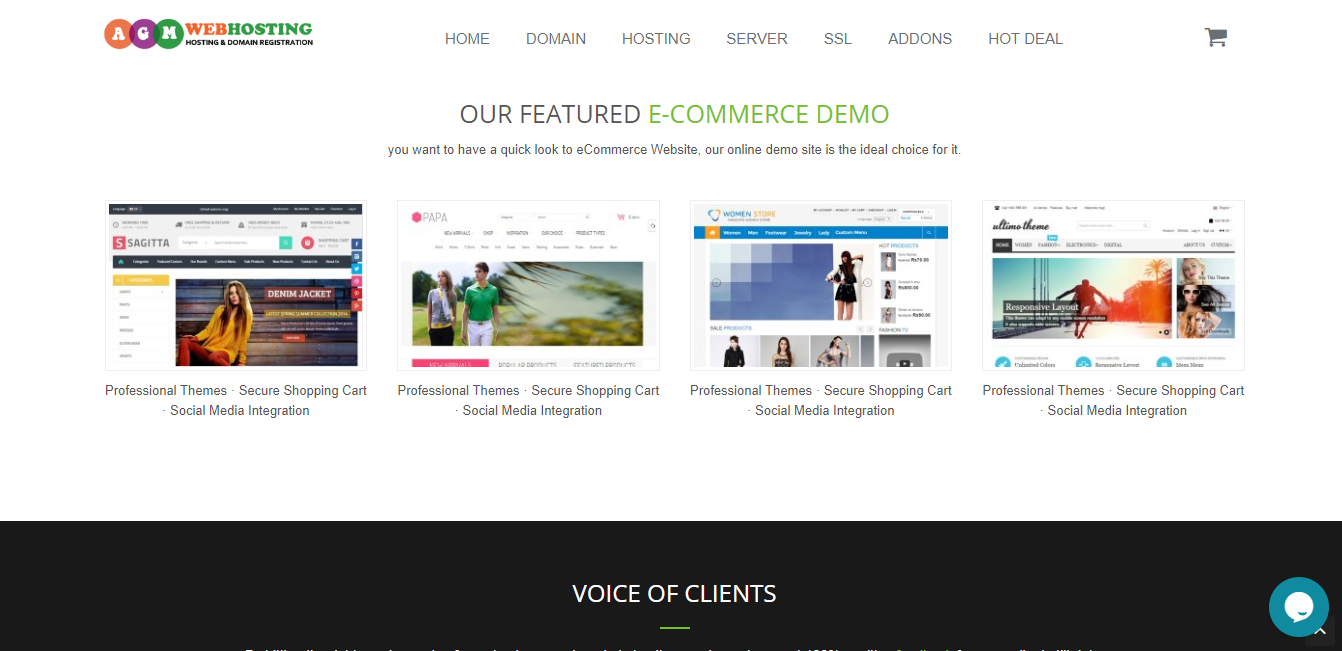
Task: Open the HOME menu item
Action: click(x=467, y=39)
